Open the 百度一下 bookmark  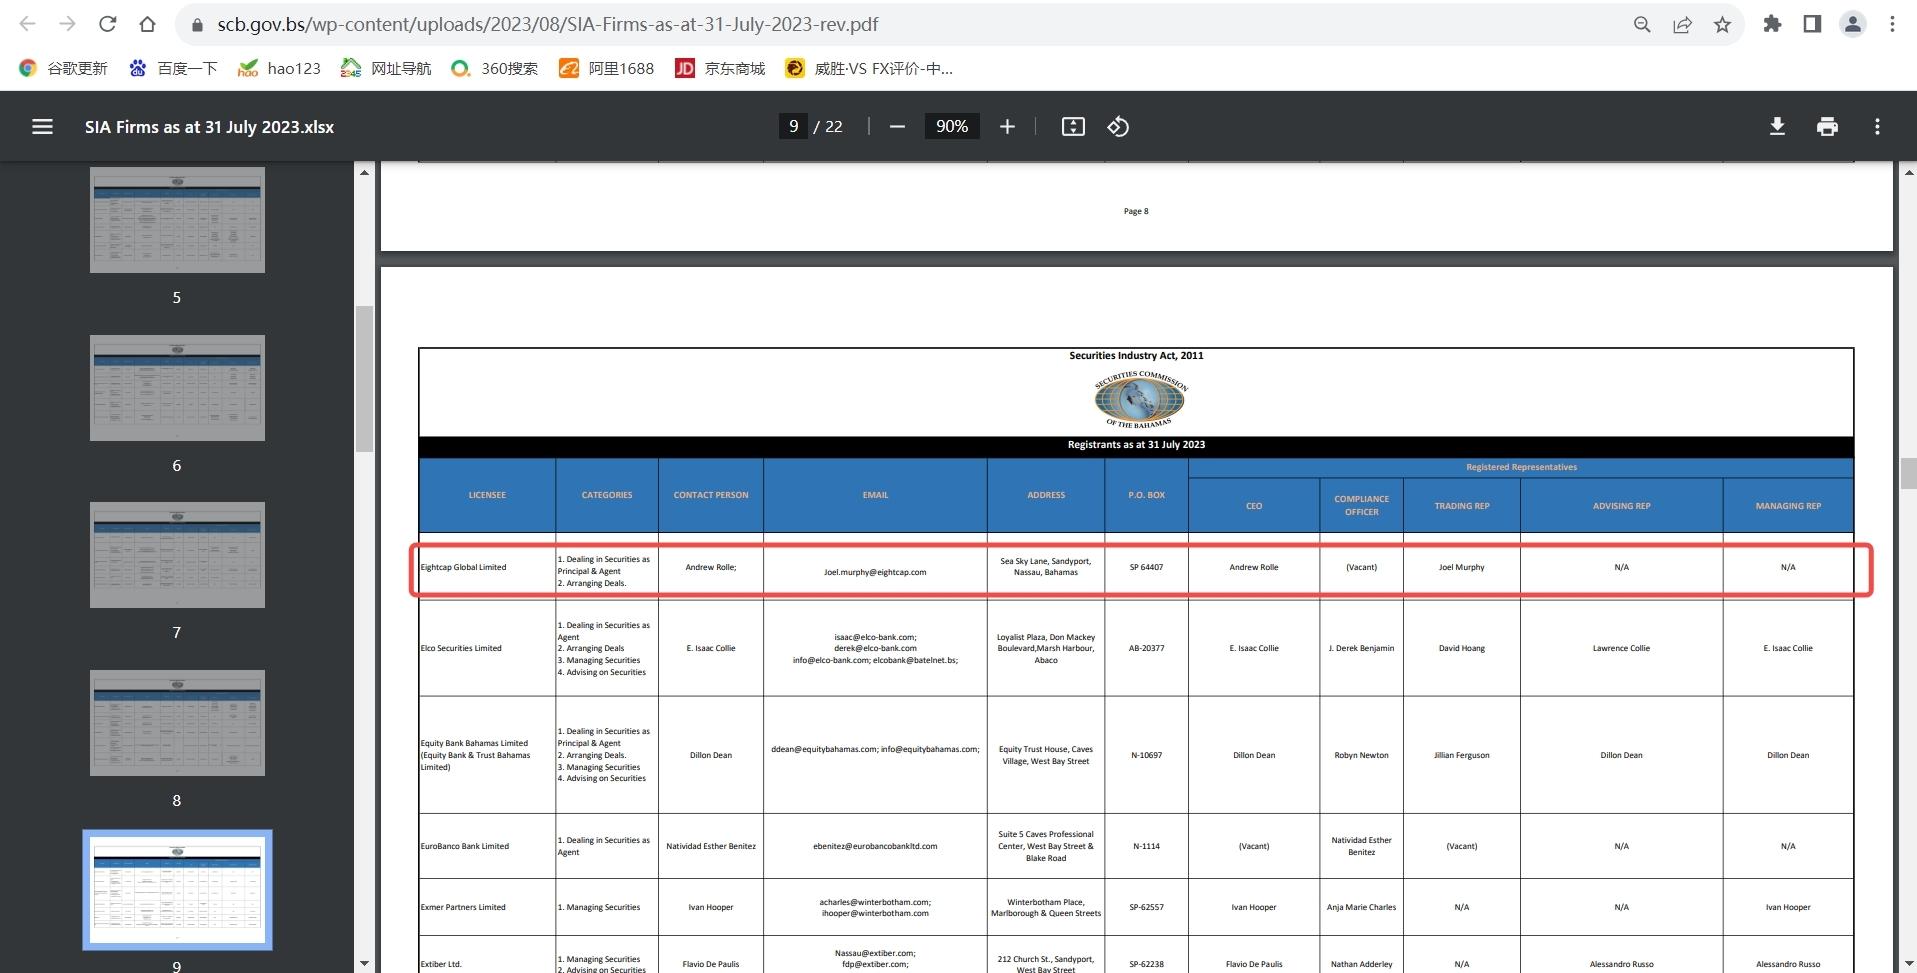pos(173,68)
